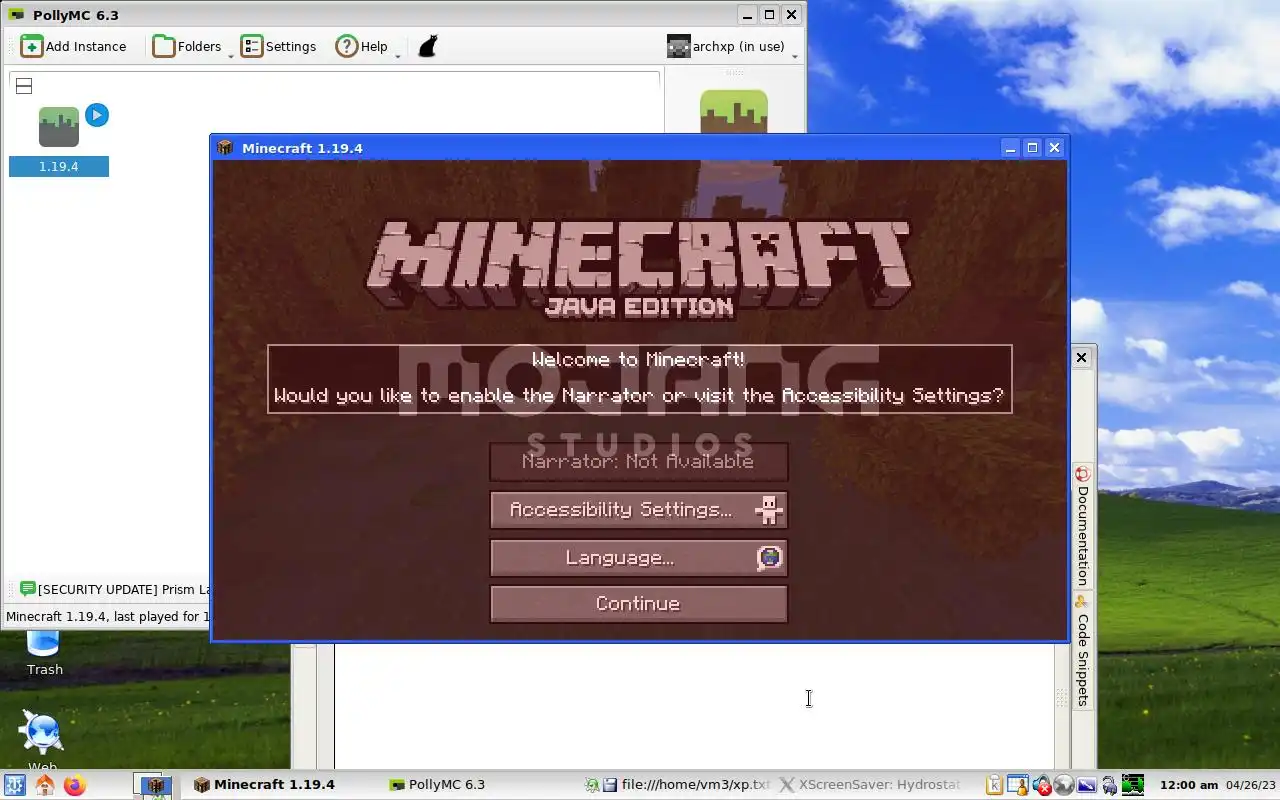This screenshot has width=1280, height=800.
Task: Click inside the text editor area below Minecraft
Action: (x=694, y=705)
